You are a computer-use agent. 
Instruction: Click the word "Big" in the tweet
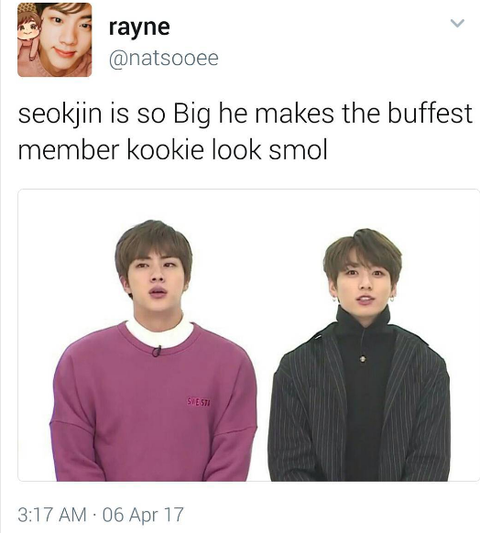[x=192, y=115]
